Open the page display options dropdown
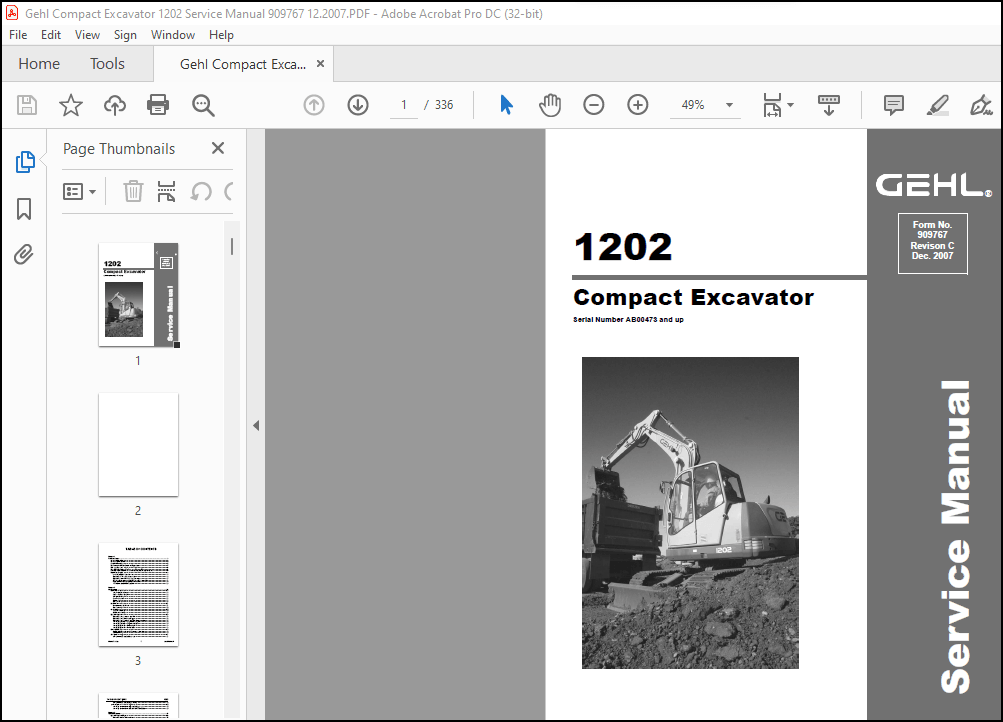 (x=789, y=105)
